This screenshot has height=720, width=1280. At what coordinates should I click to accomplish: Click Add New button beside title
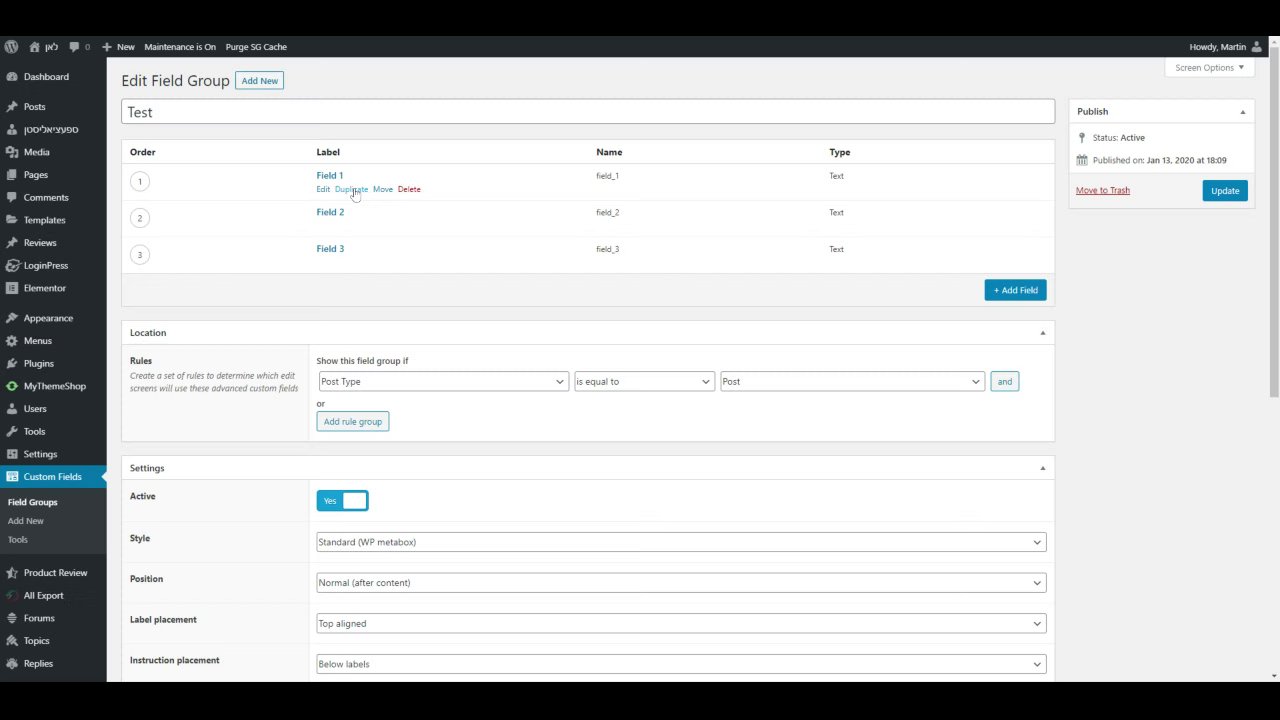[x=260, y=81]
